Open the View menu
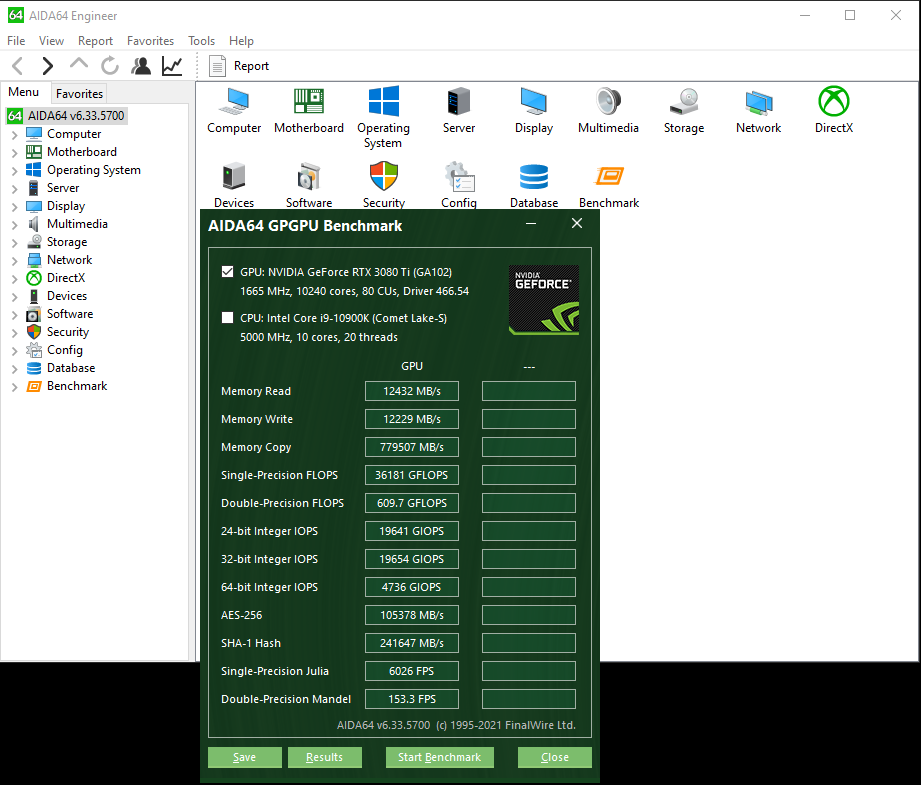 tap(51, 41)
